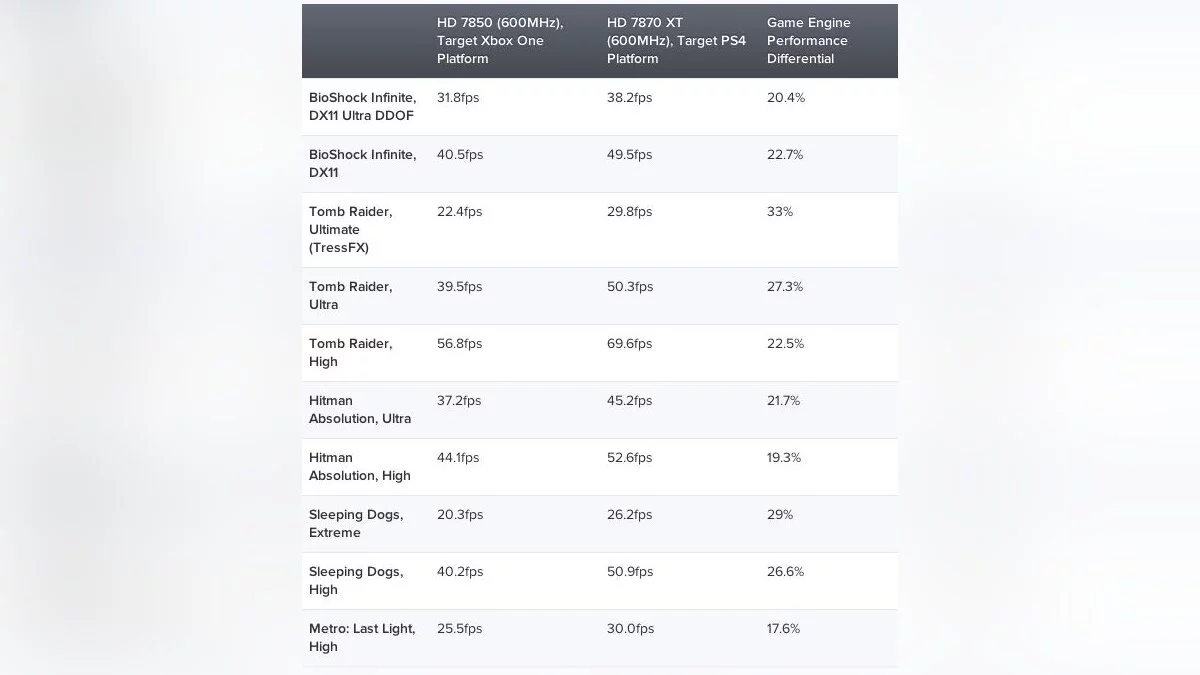Click the Game Engine Performance Differential header
This screenshot has width=1200, height=675.
tap(807, 41)
